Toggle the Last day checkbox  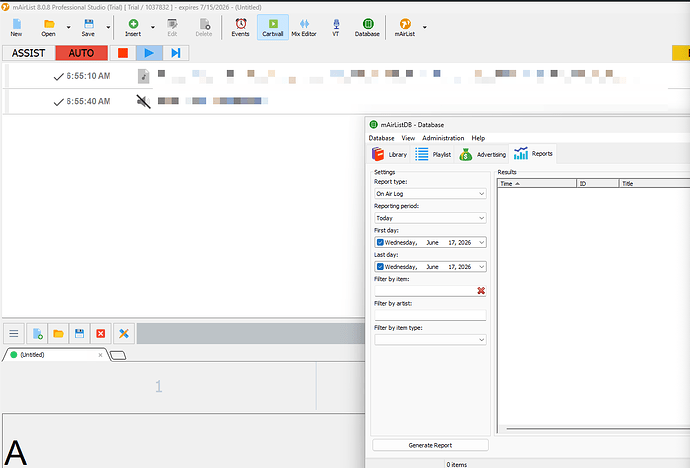click(380, 267)
